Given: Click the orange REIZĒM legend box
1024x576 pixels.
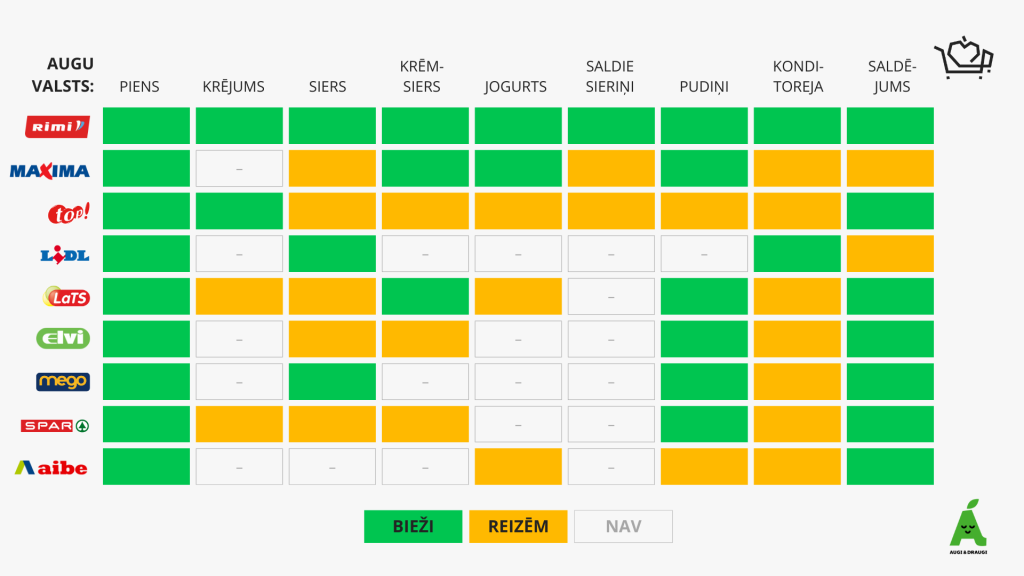Looking at the screenshot, I should 518,526.
